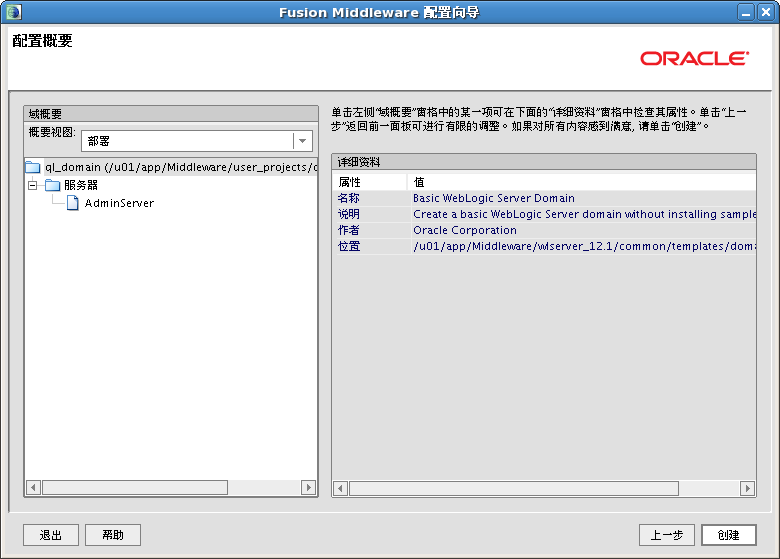Click right arrow of domain tree scrollbar

tap(308, 487)
